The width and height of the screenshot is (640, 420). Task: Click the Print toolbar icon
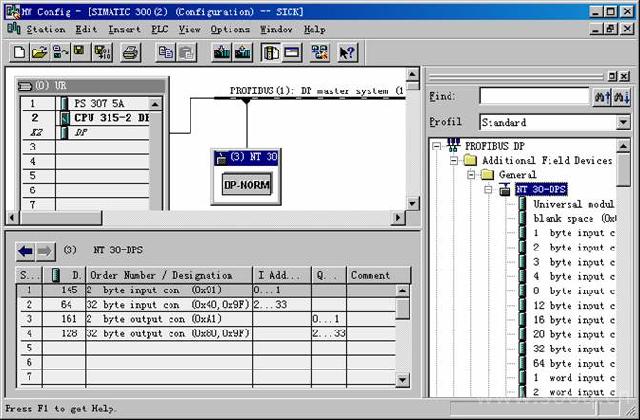pyautogui.click(x=130, y=52)
